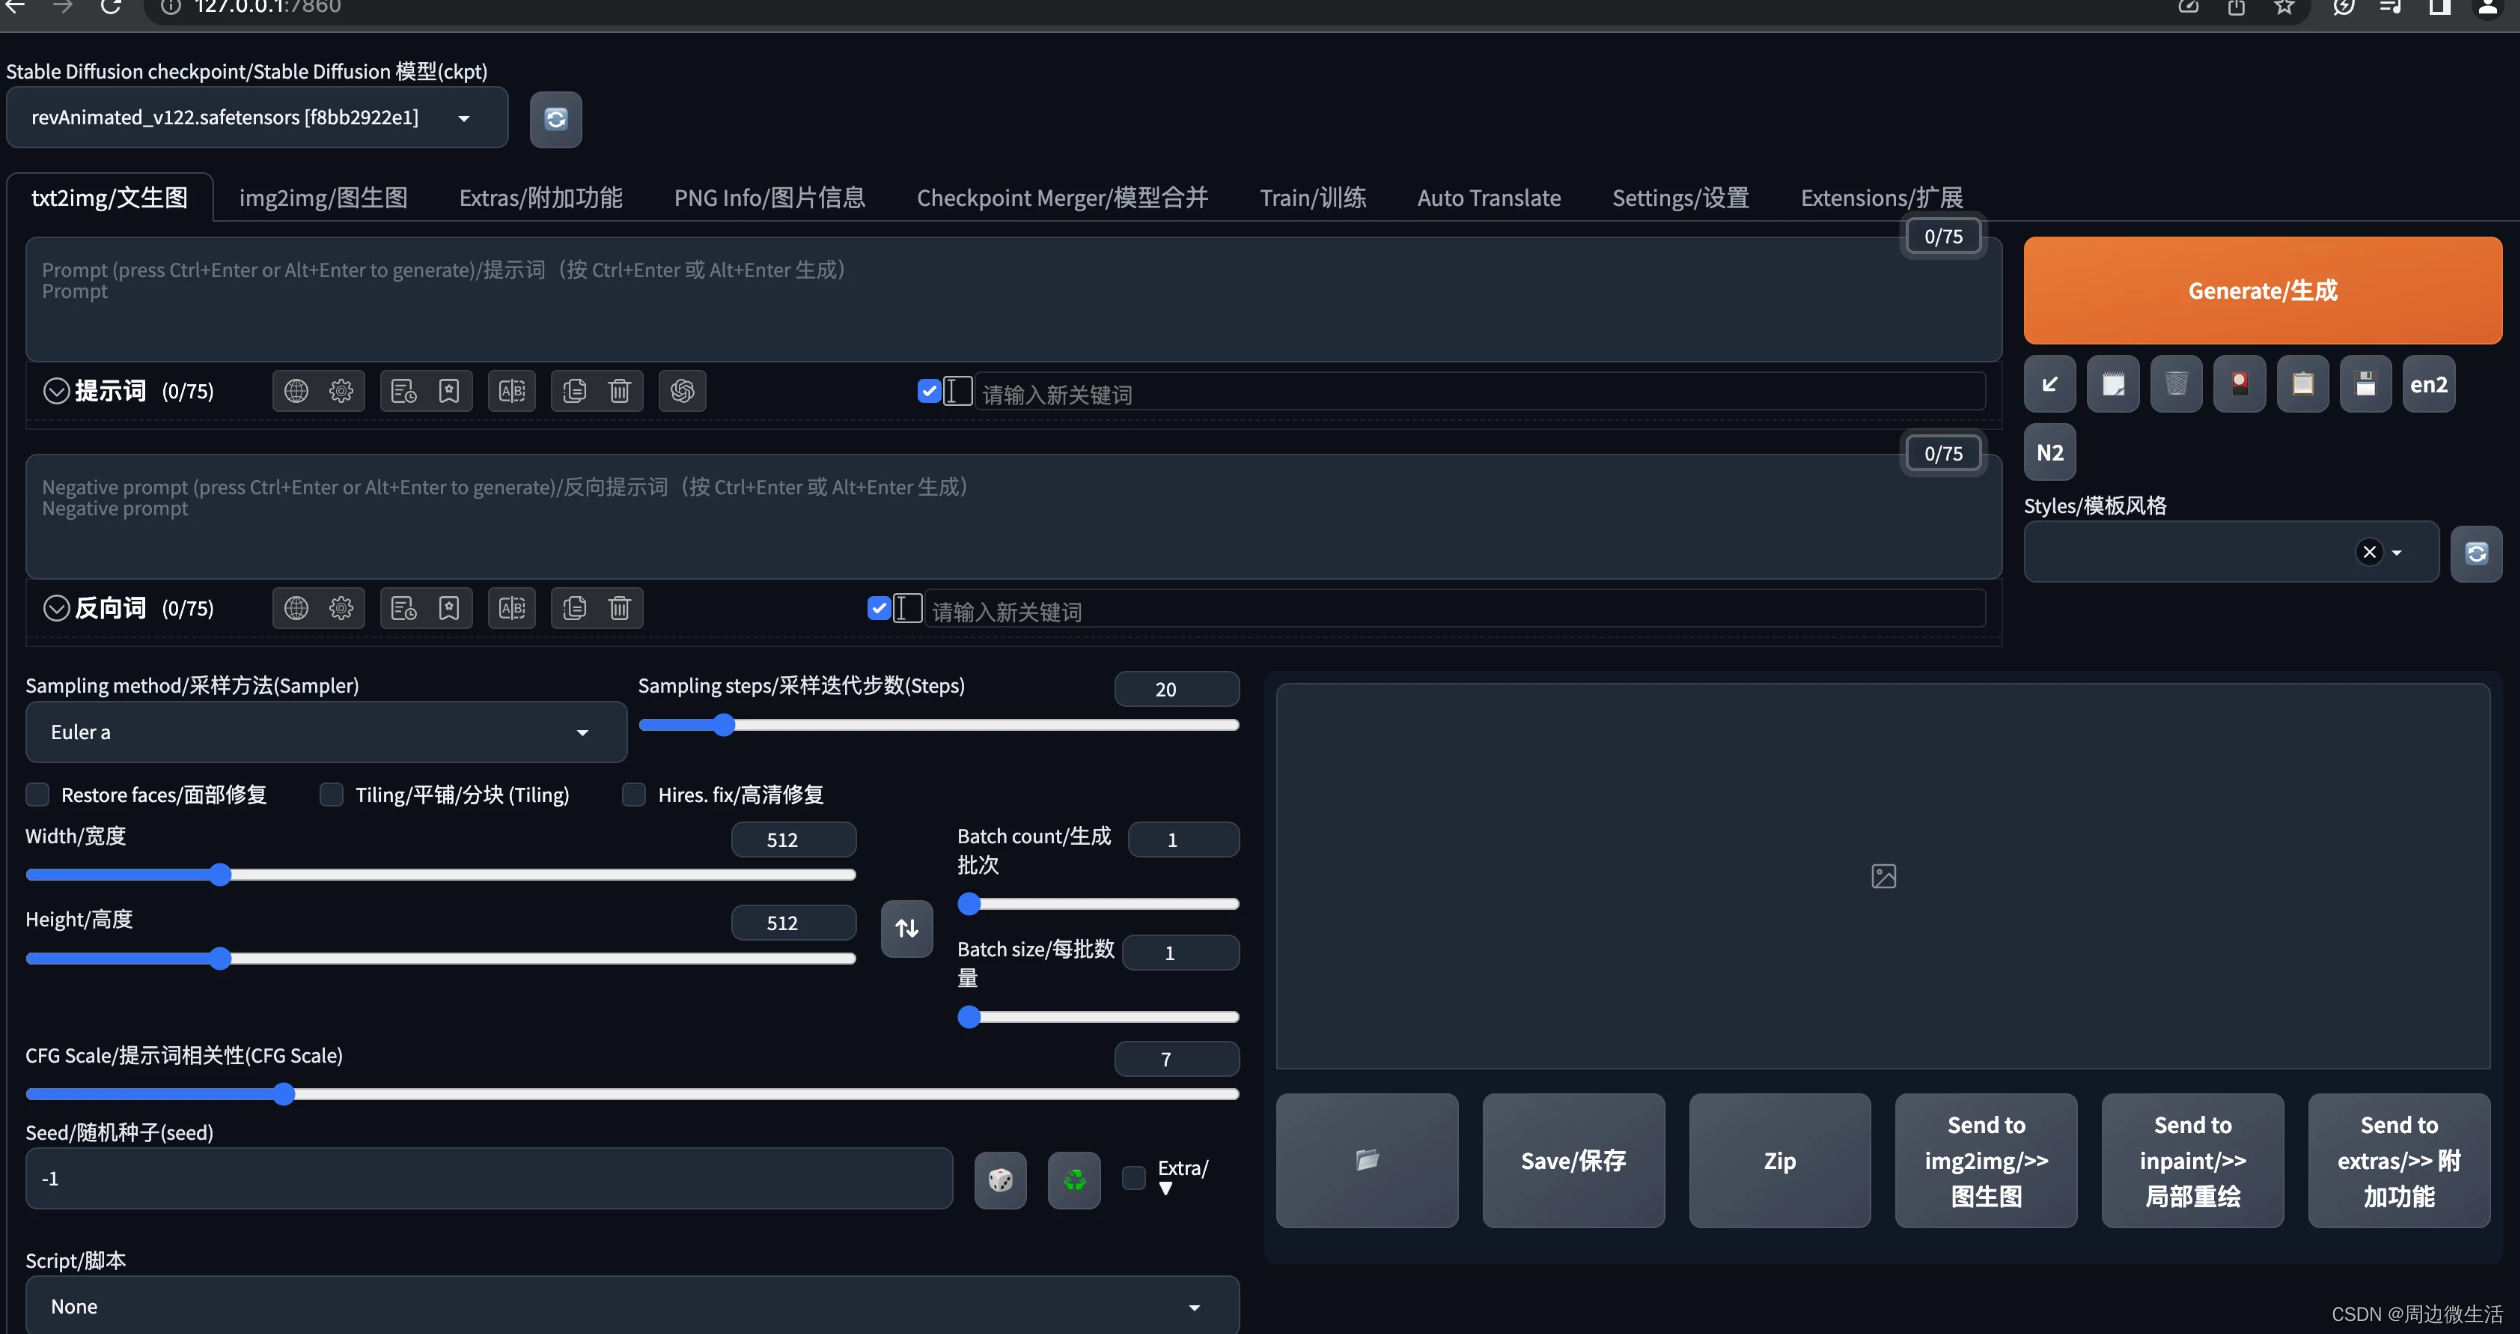The width and height of the screenshot is (2520, 1334).
Task: Clear the Styles selection with X button
Action: point(2370,552)
